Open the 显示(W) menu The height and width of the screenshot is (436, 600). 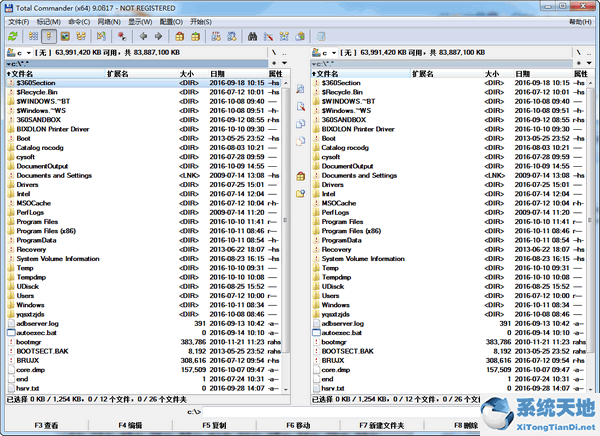[x=140, y=22]
